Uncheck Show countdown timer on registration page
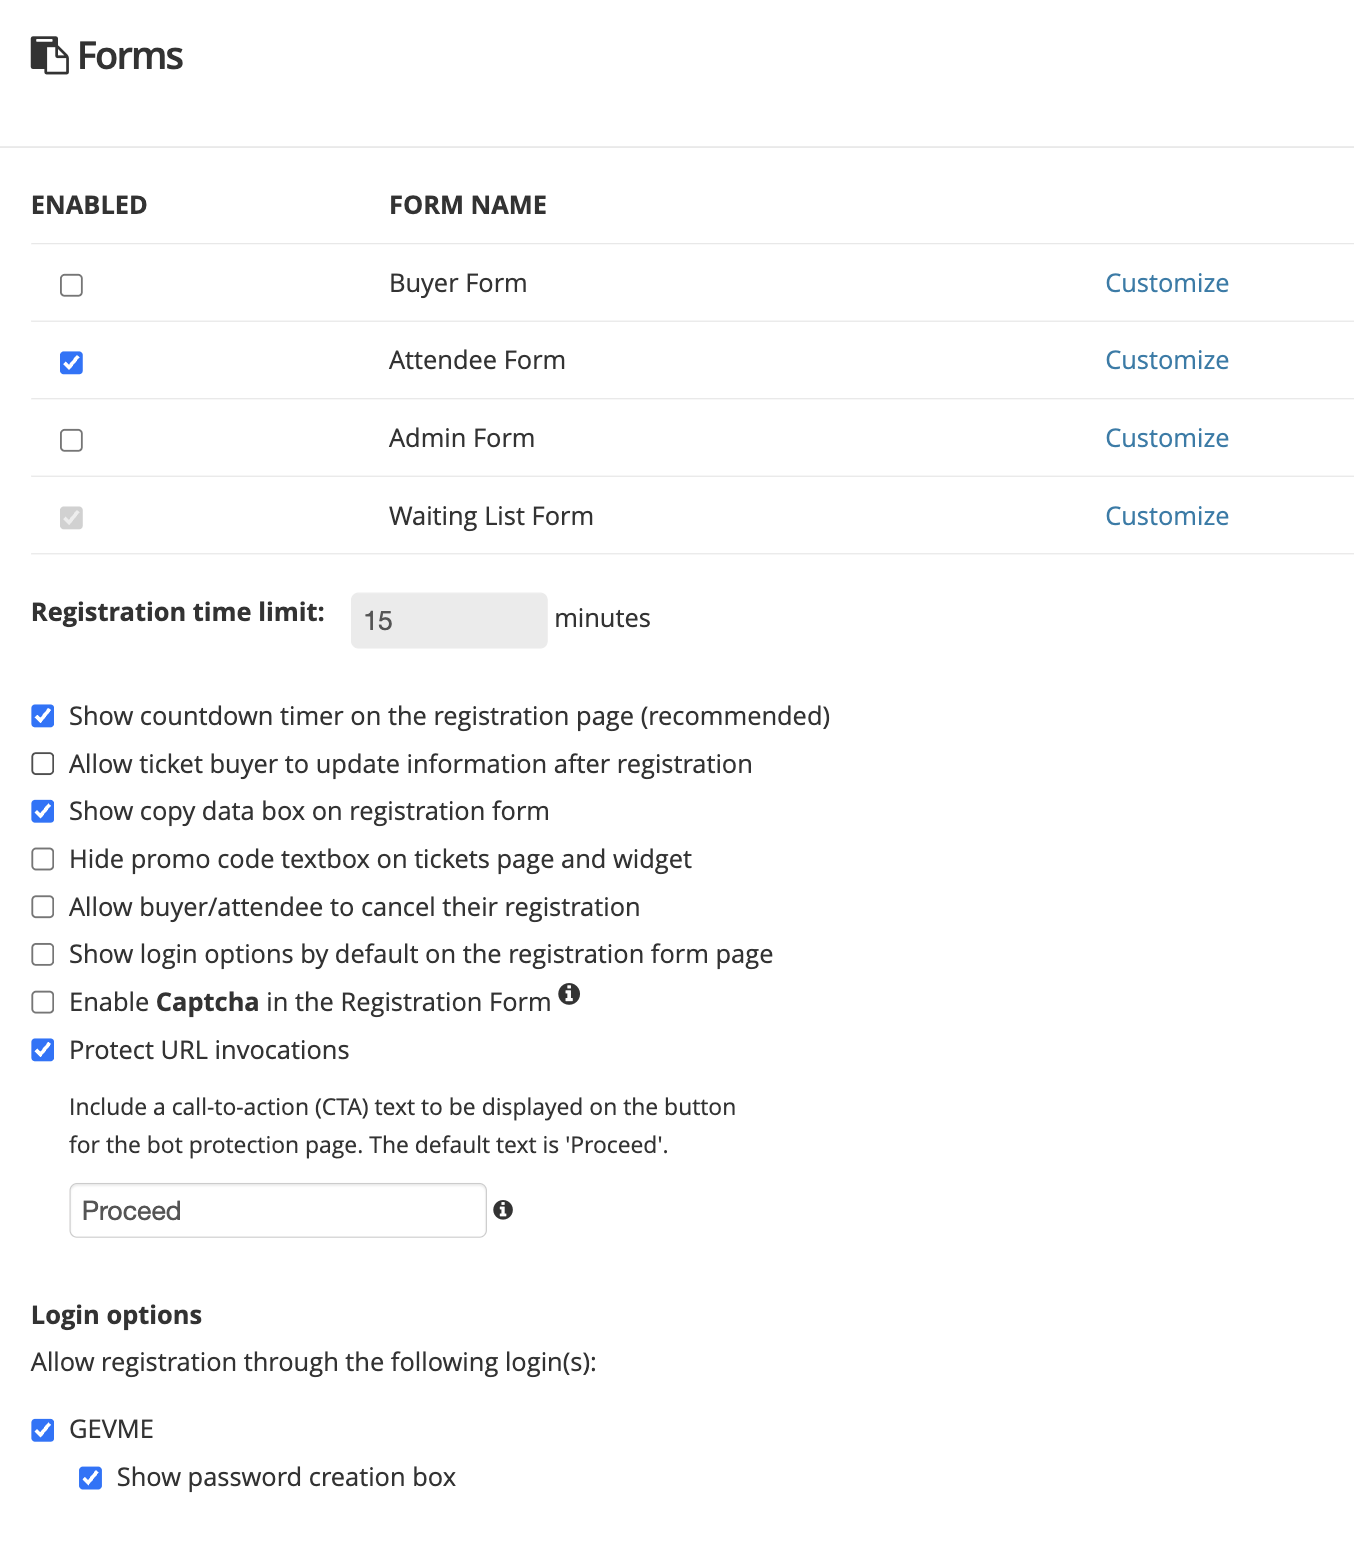The width and height of the screenshot is (1354, 1550). [43, 716]
